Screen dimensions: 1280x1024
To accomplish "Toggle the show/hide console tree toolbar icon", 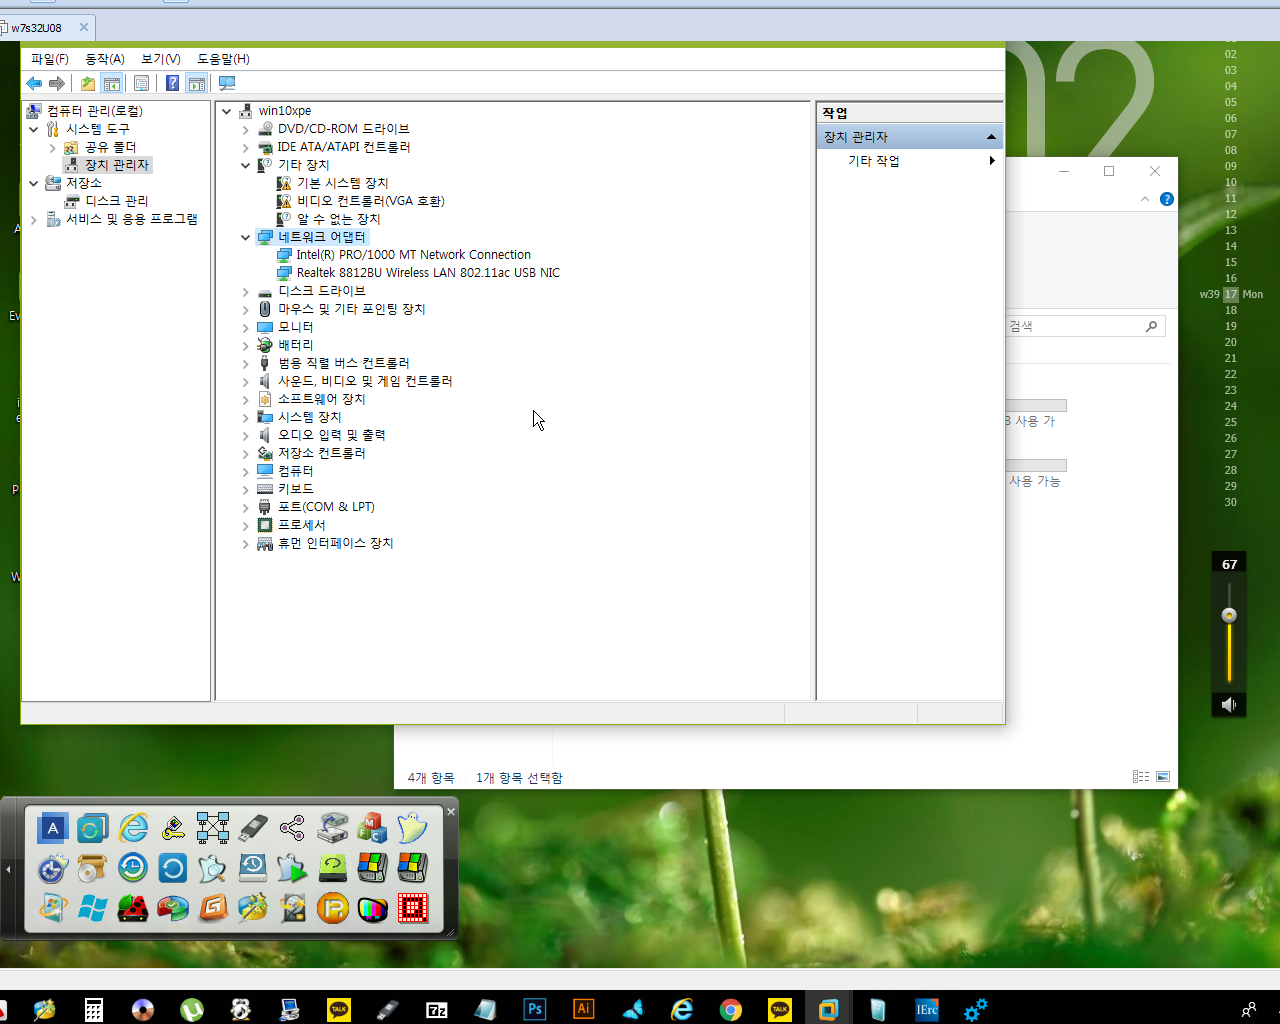I will coord(112,83).
